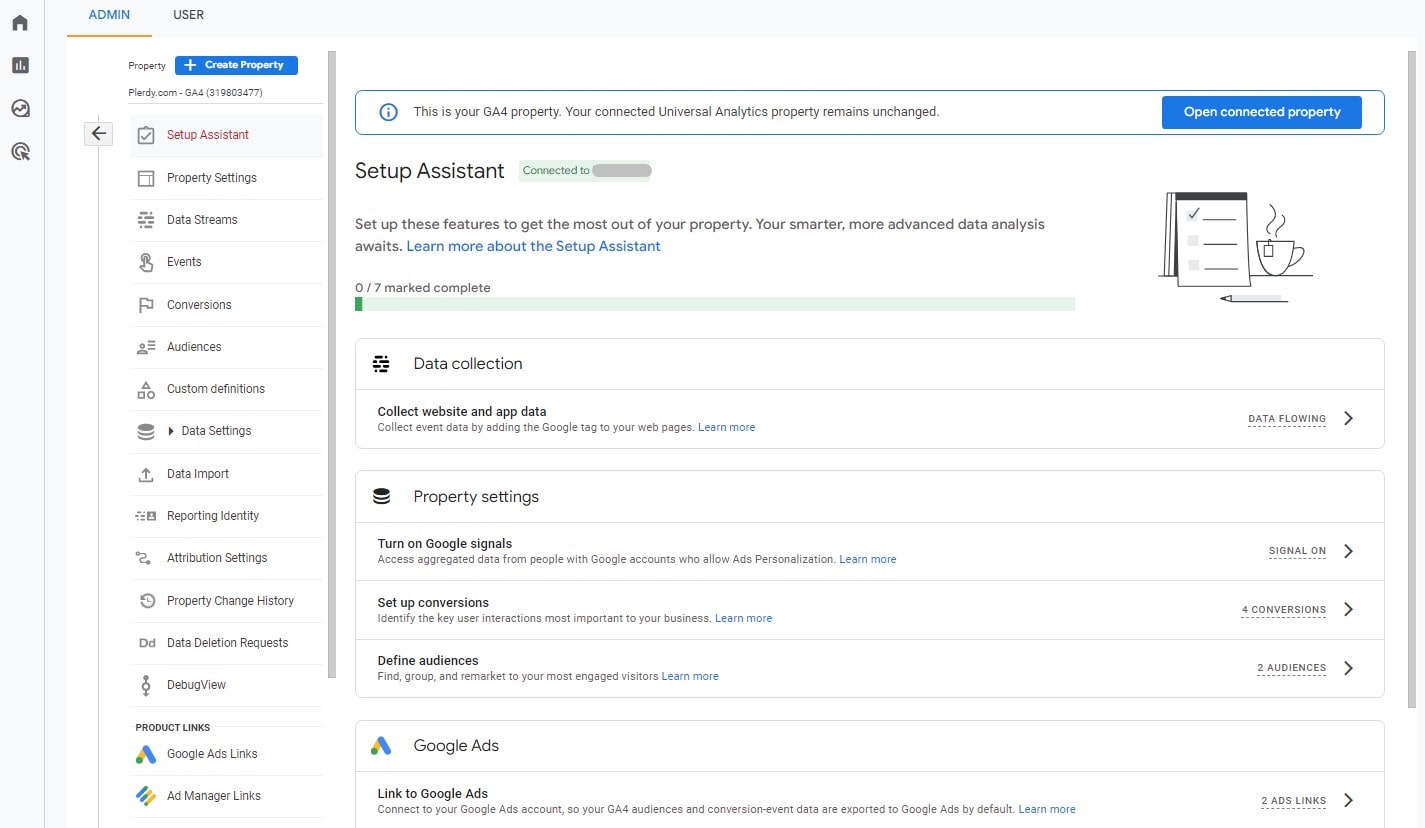Screen dimensions: 1425x828
Task: Click the Data Settings database icon
Action: (x=146, y=431)
